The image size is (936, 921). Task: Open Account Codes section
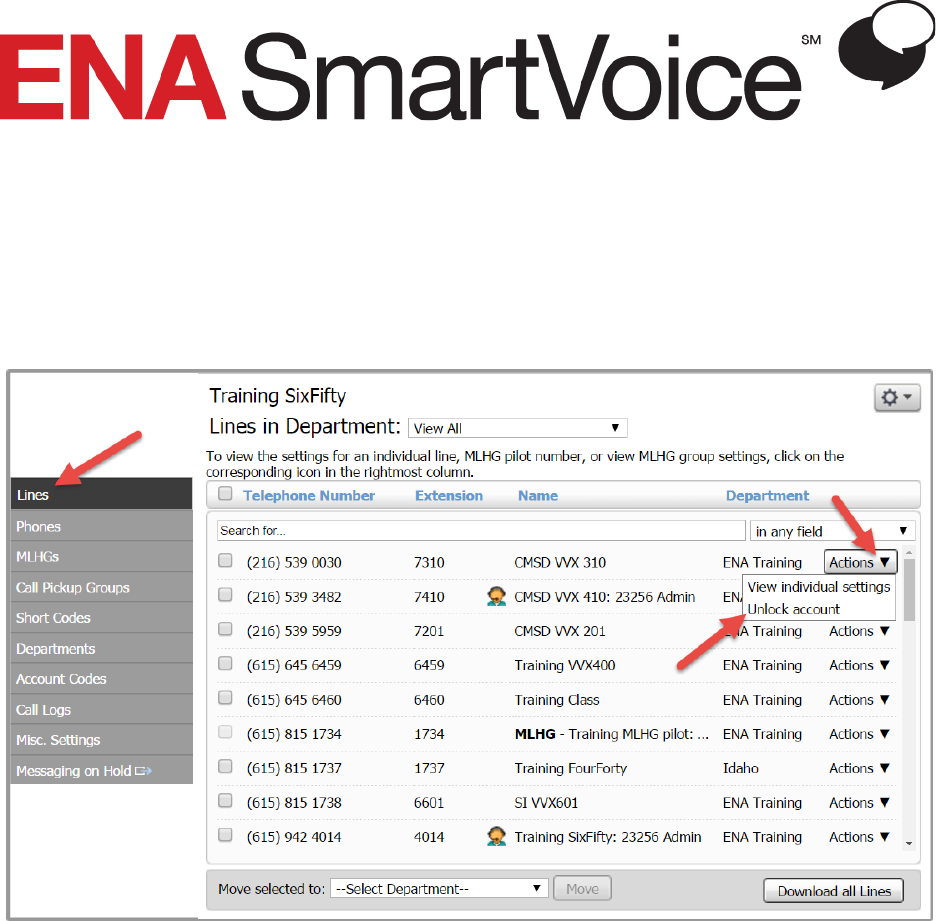pos(101,679)
